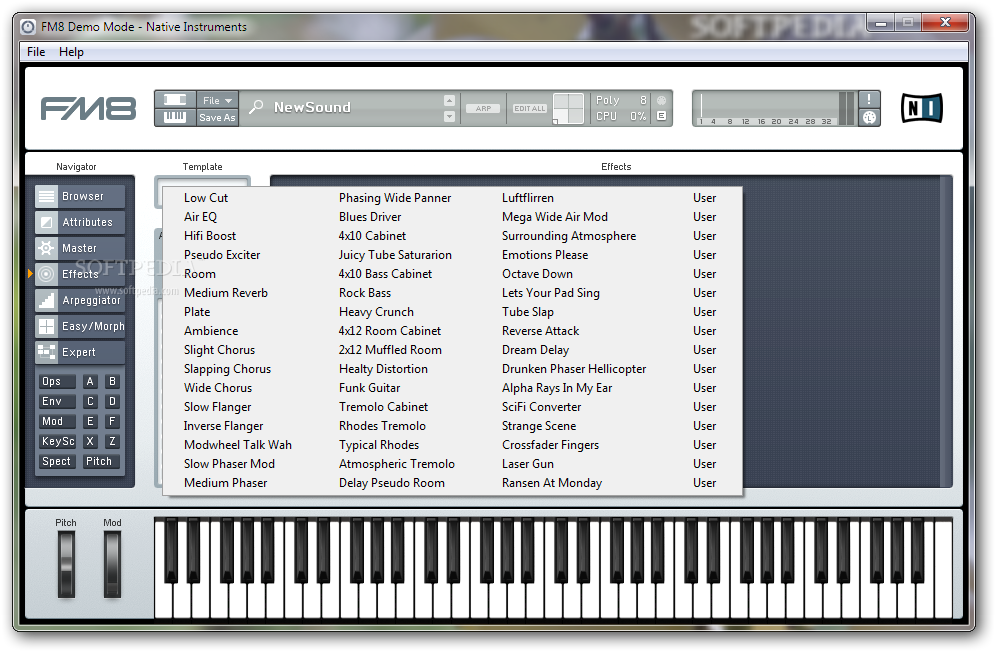Step to next sound with down arrow
This screenshot has width=996, height=652.
449,116
